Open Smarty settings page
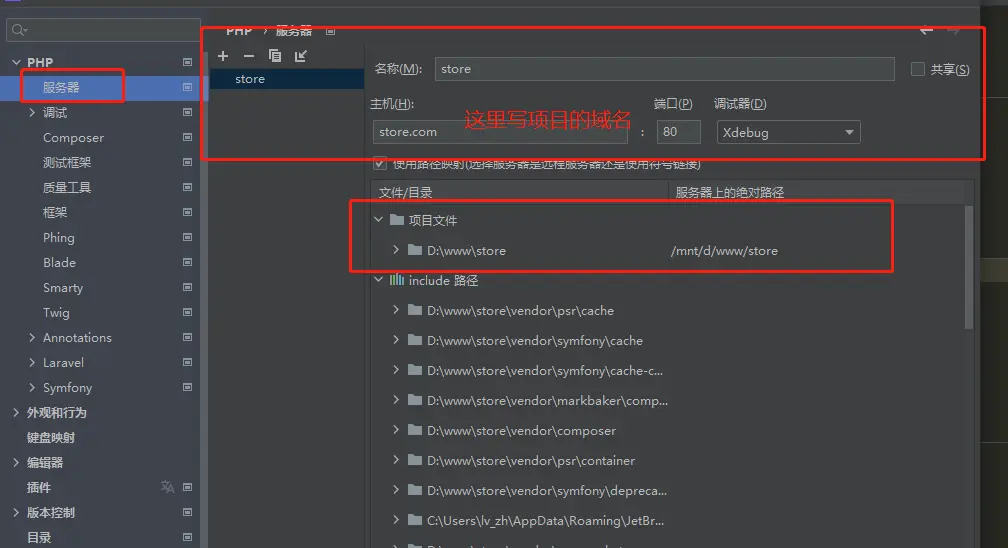The height and width of the screenshot is (548, 1008). click(x=63, y=288)
